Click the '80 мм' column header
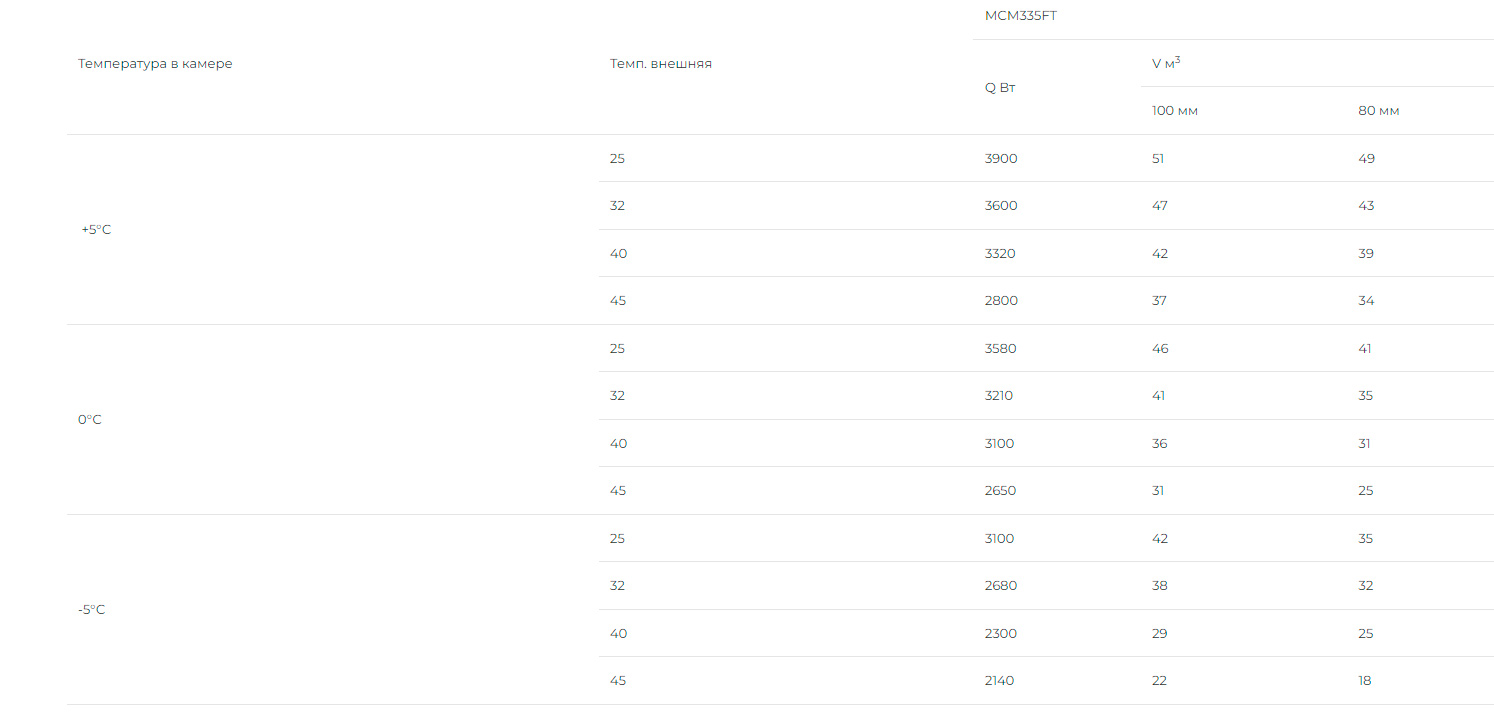The width and height of the screenshot is (1494, 726). coord(1379,111)
